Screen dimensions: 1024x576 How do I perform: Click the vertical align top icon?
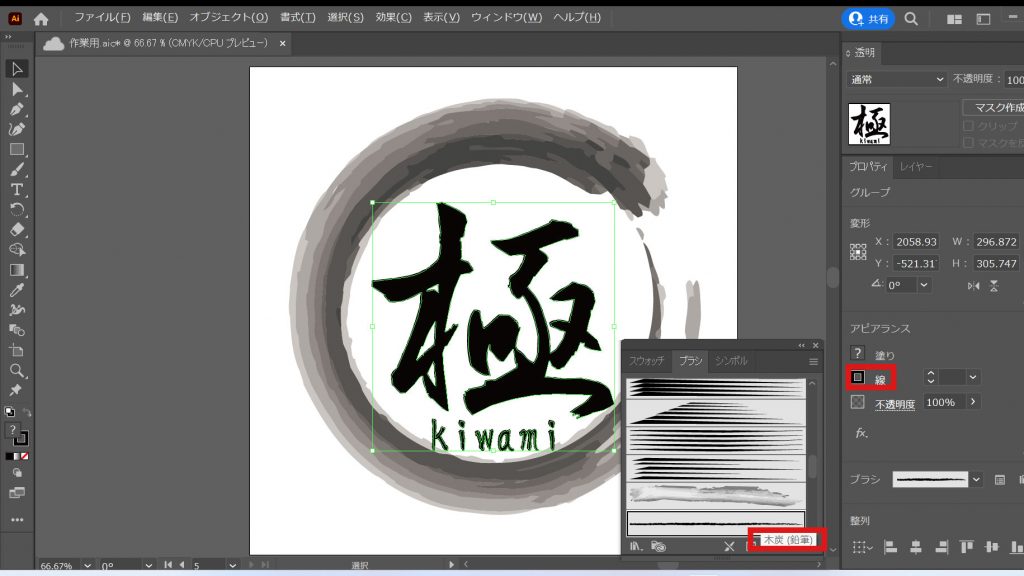coord(967,547)
